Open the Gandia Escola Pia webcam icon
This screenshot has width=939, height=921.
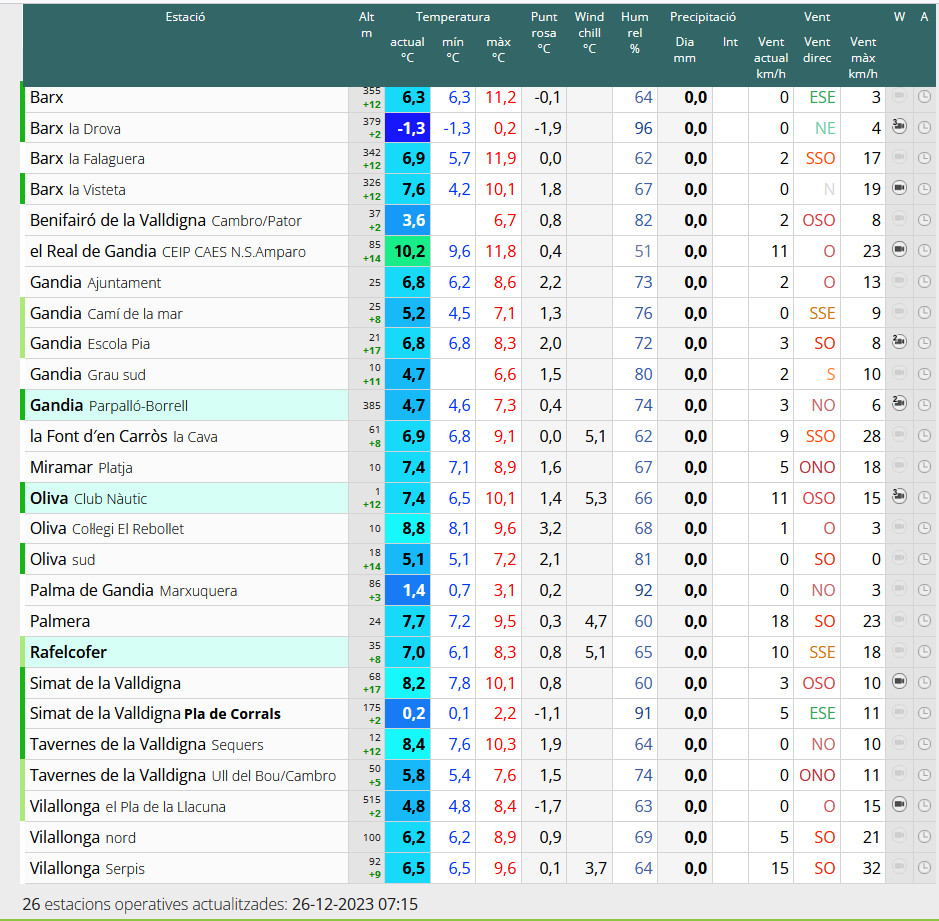coord(899,342)
